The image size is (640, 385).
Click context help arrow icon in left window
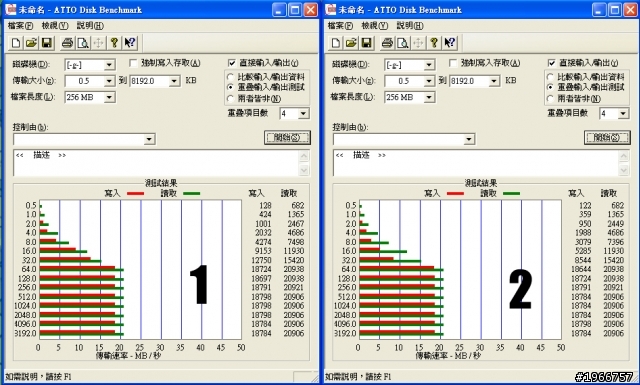[130, 42]
